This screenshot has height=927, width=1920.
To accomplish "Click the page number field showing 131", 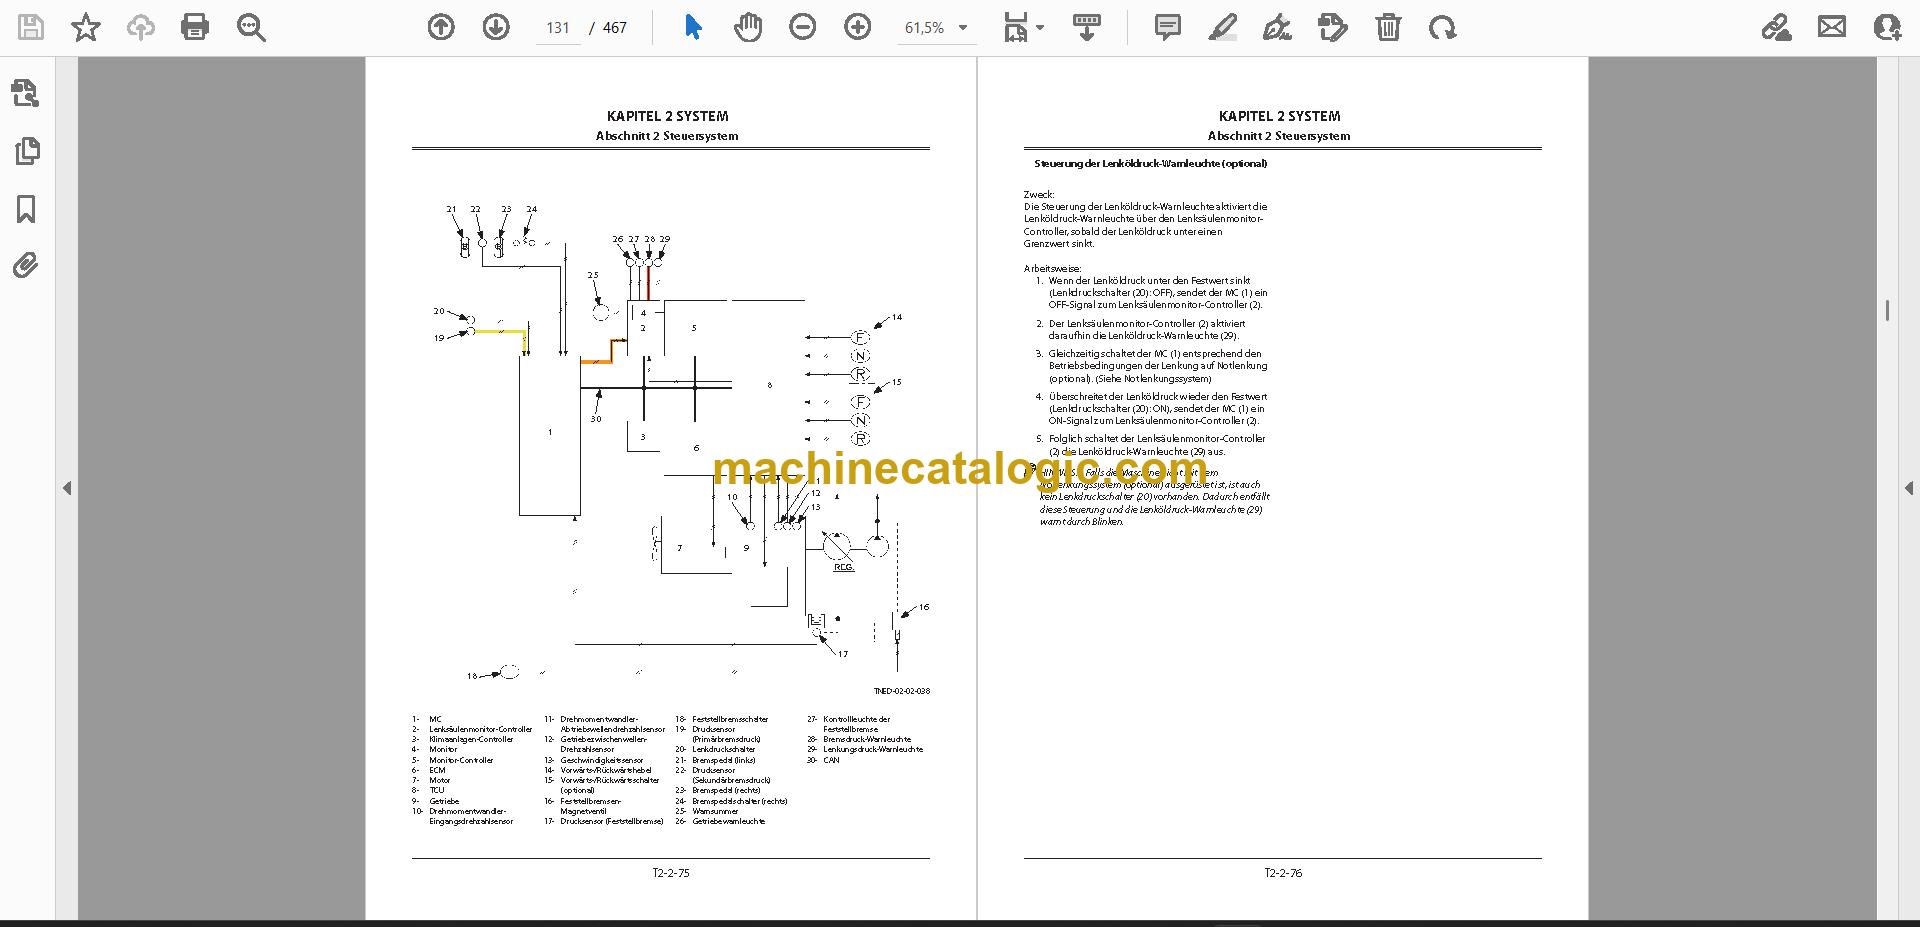I will pos(557,28).
